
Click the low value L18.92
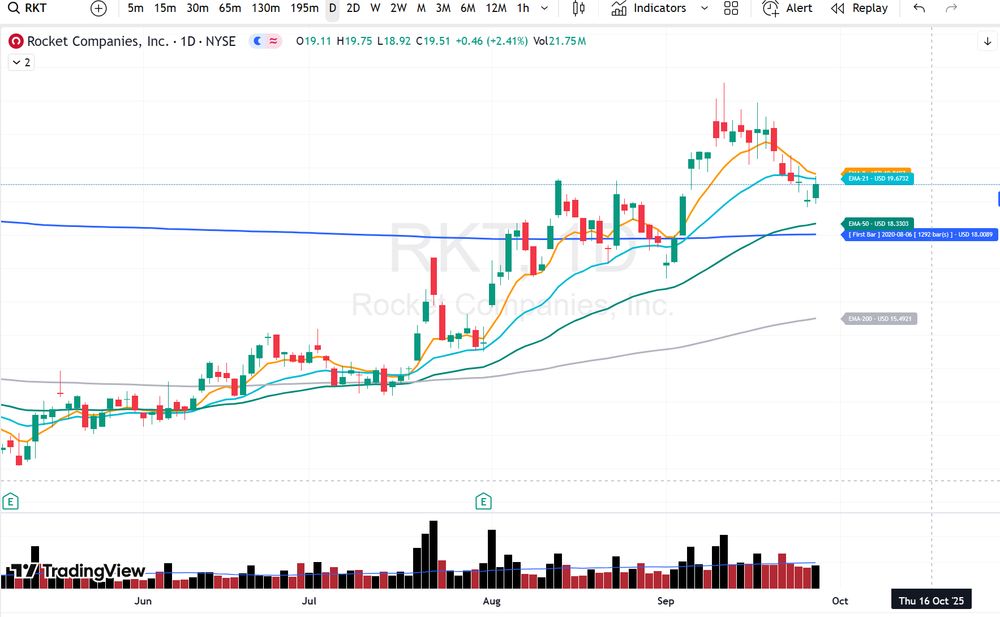pos(393,41)
